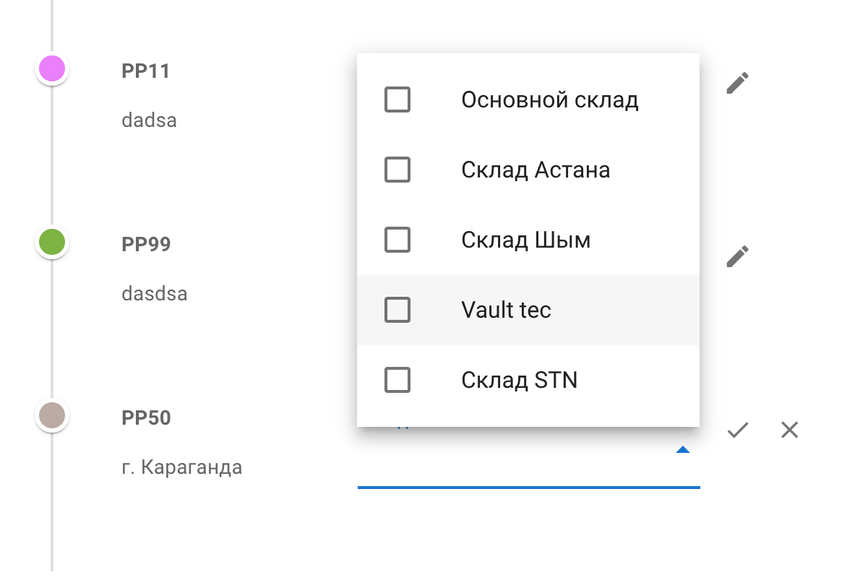
Task: Click the PP99 heading text
Action: click(x=146, y=244)
